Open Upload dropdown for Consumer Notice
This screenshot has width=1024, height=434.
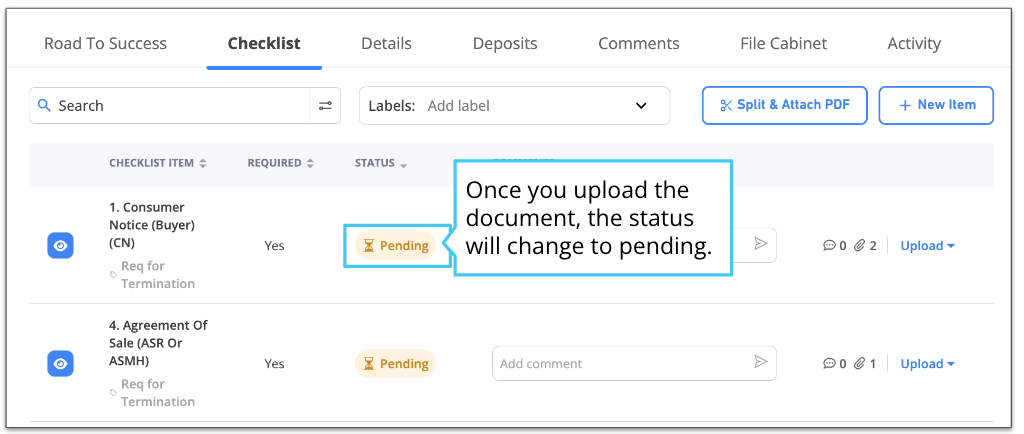(927, 246)
